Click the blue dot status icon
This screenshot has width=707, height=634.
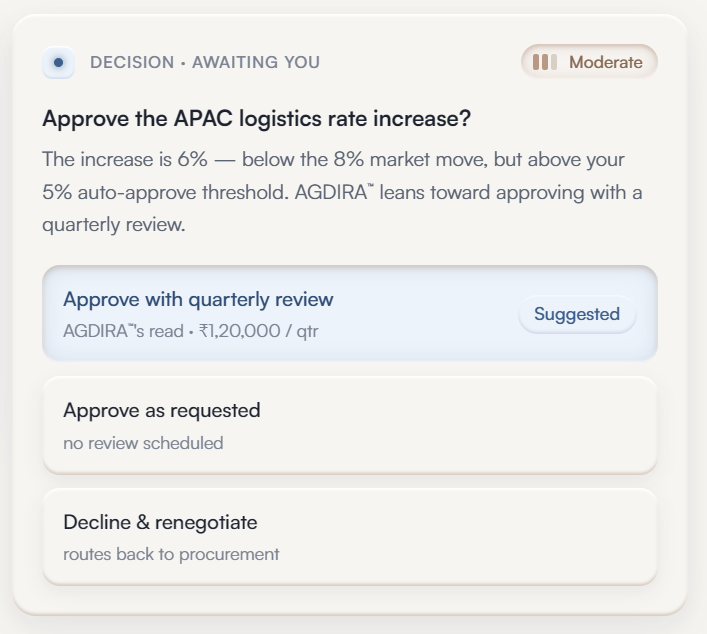click(x=59, y=62)
